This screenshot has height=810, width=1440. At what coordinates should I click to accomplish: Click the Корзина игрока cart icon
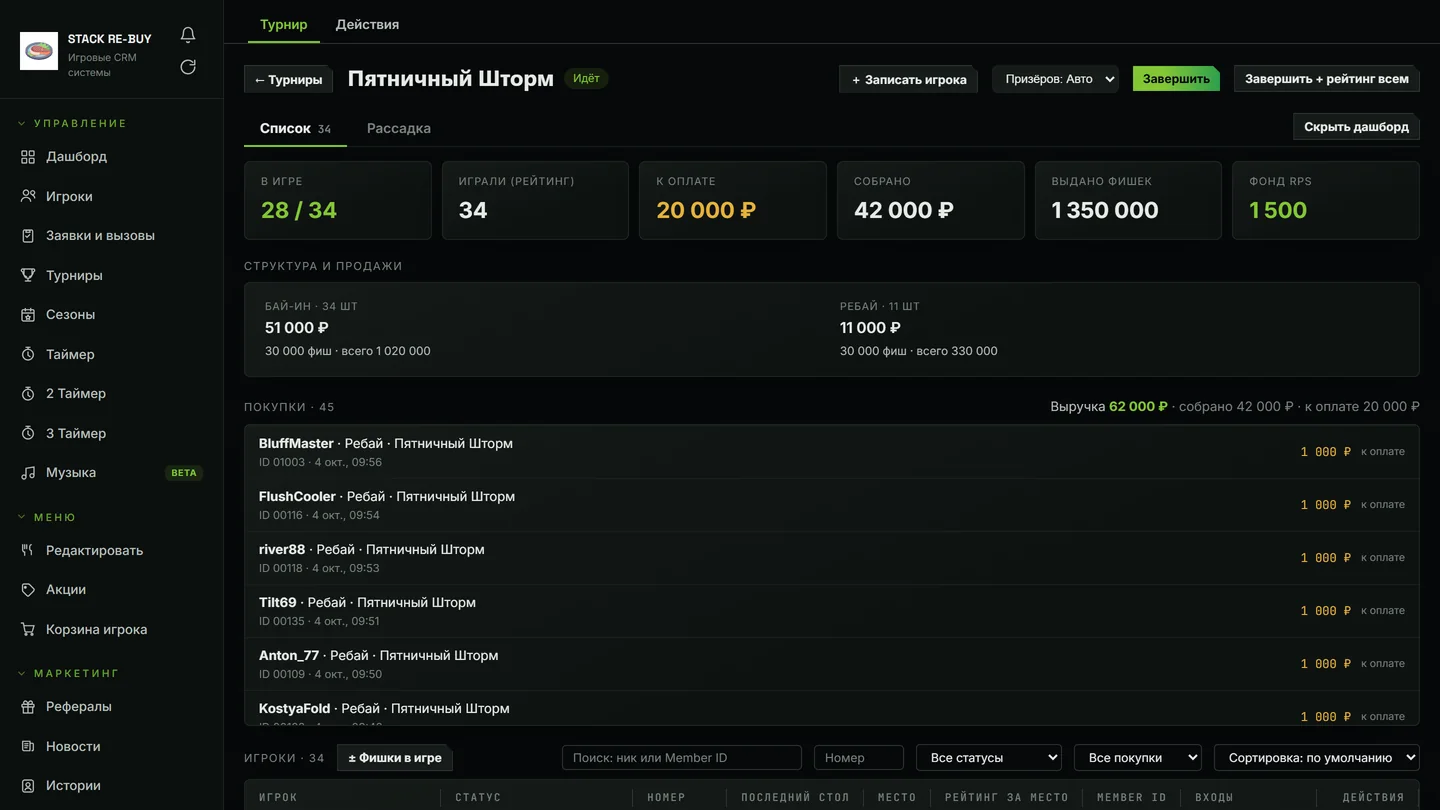pyautogui.click(x=28, y=629)
